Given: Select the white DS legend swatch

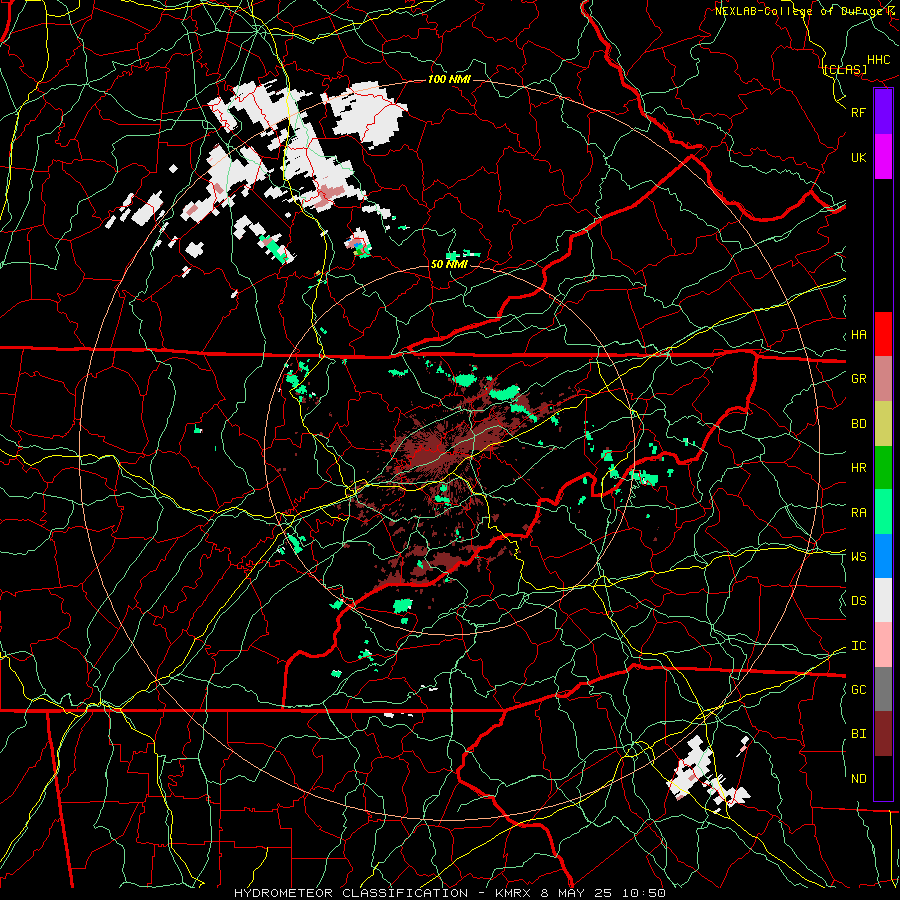Looking at the screenshot, I should coord(883,600).
